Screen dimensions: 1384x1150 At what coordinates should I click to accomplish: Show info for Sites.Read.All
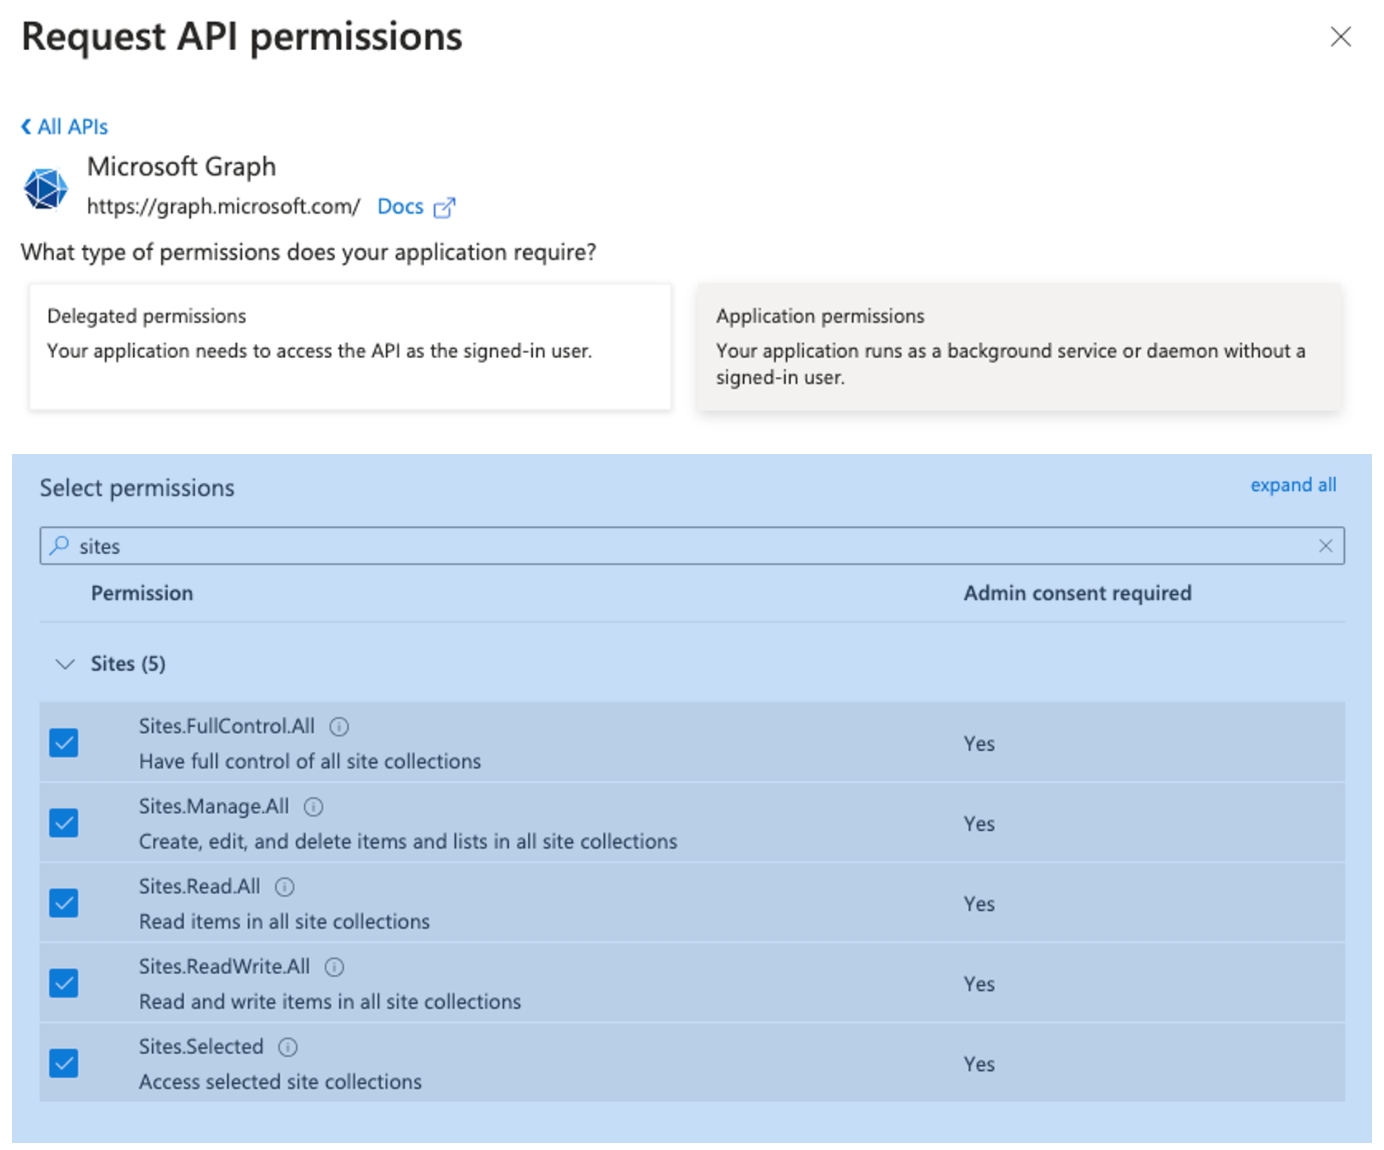284,887
